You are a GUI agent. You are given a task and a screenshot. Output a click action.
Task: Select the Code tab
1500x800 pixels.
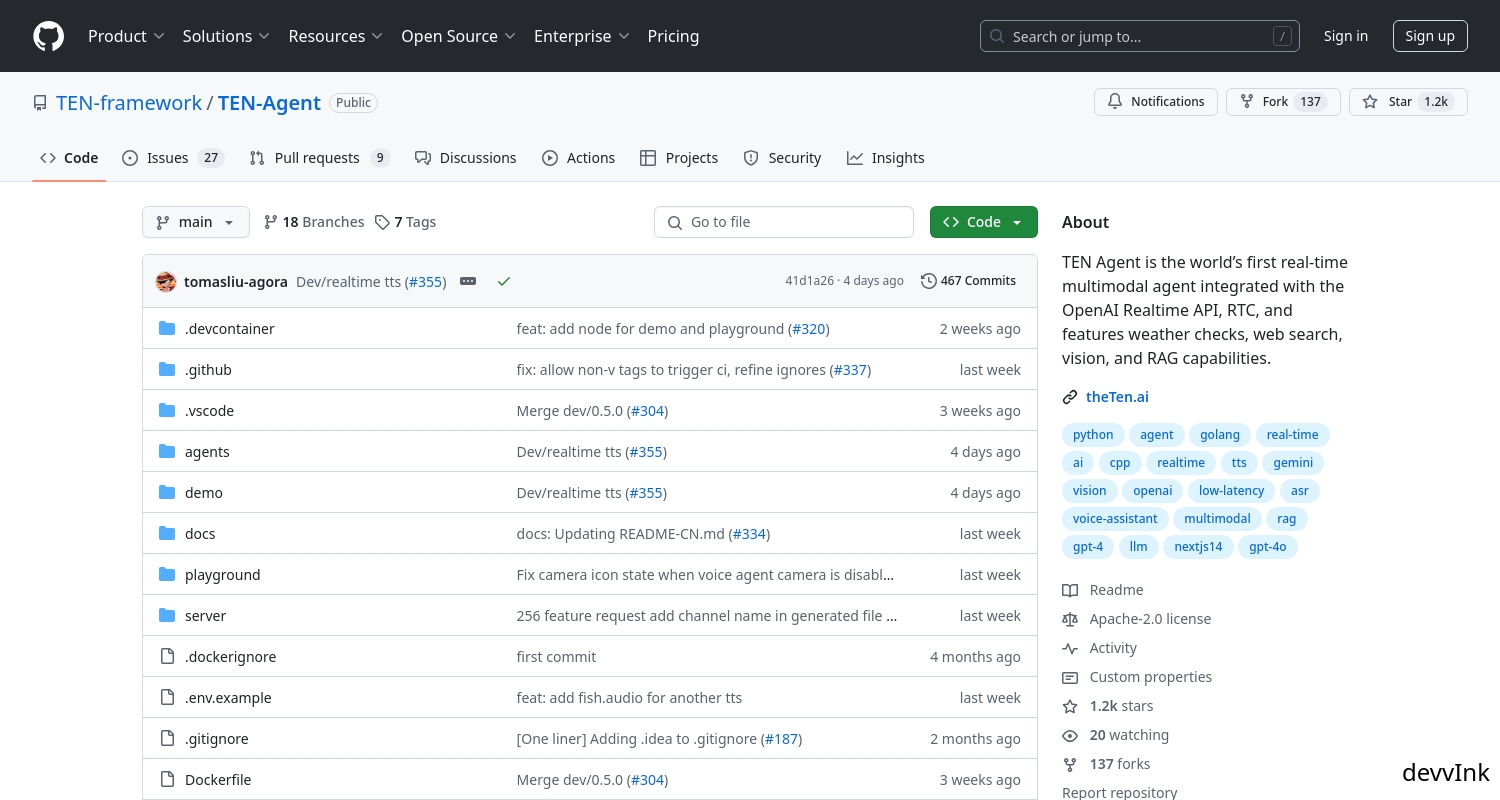click(69, 158)
